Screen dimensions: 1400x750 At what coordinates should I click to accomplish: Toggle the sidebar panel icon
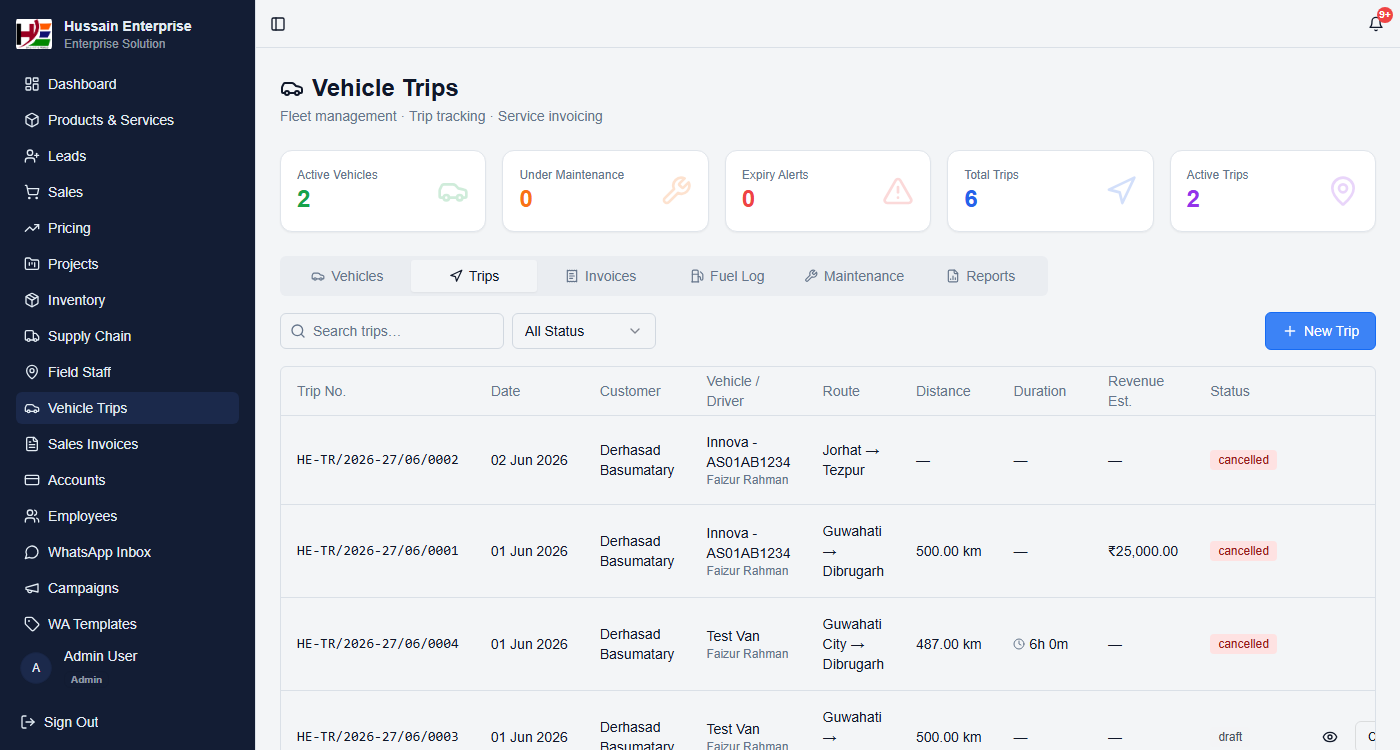click(x=278, y=24)
